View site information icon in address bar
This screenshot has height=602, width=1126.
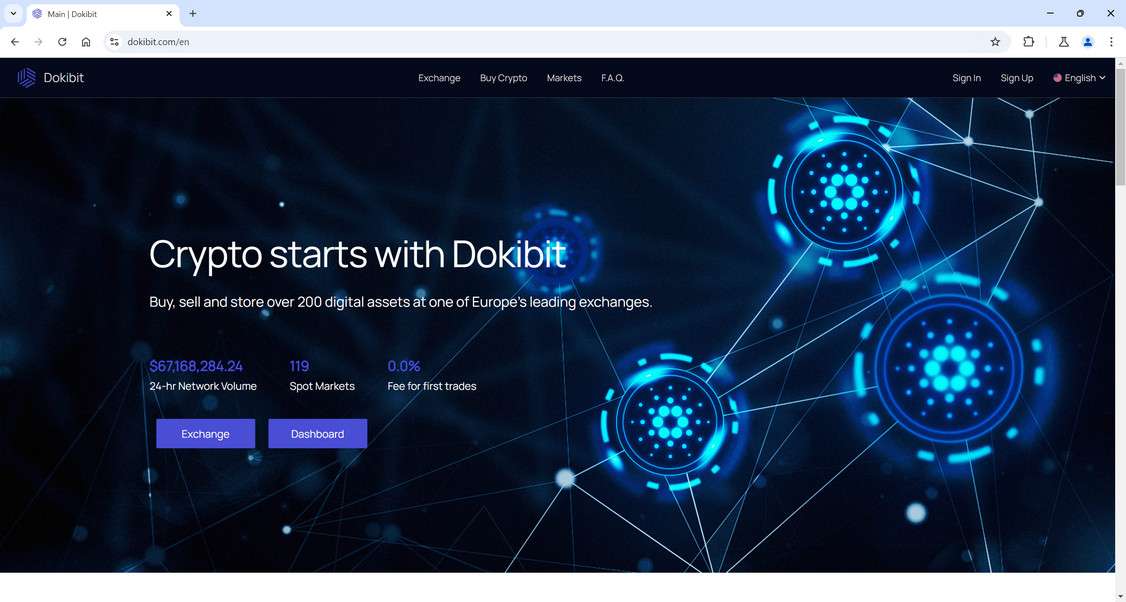point(113,42)
